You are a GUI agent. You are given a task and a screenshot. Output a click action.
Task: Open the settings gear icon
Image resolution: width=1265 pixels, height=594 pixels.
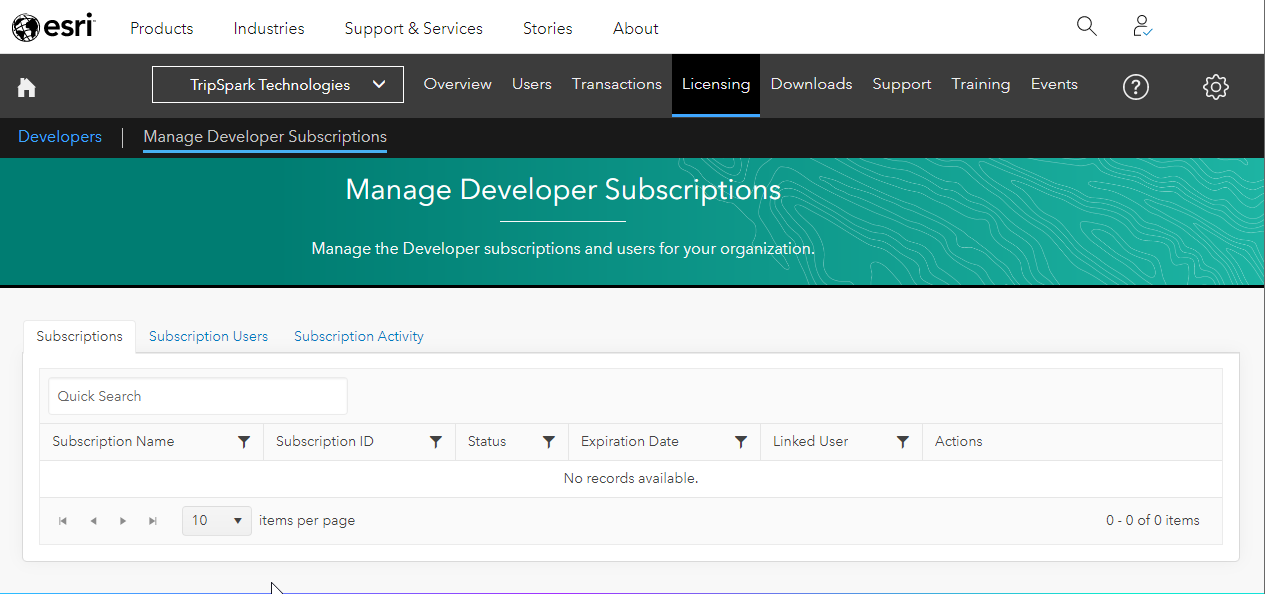(x=1216, y=87)
